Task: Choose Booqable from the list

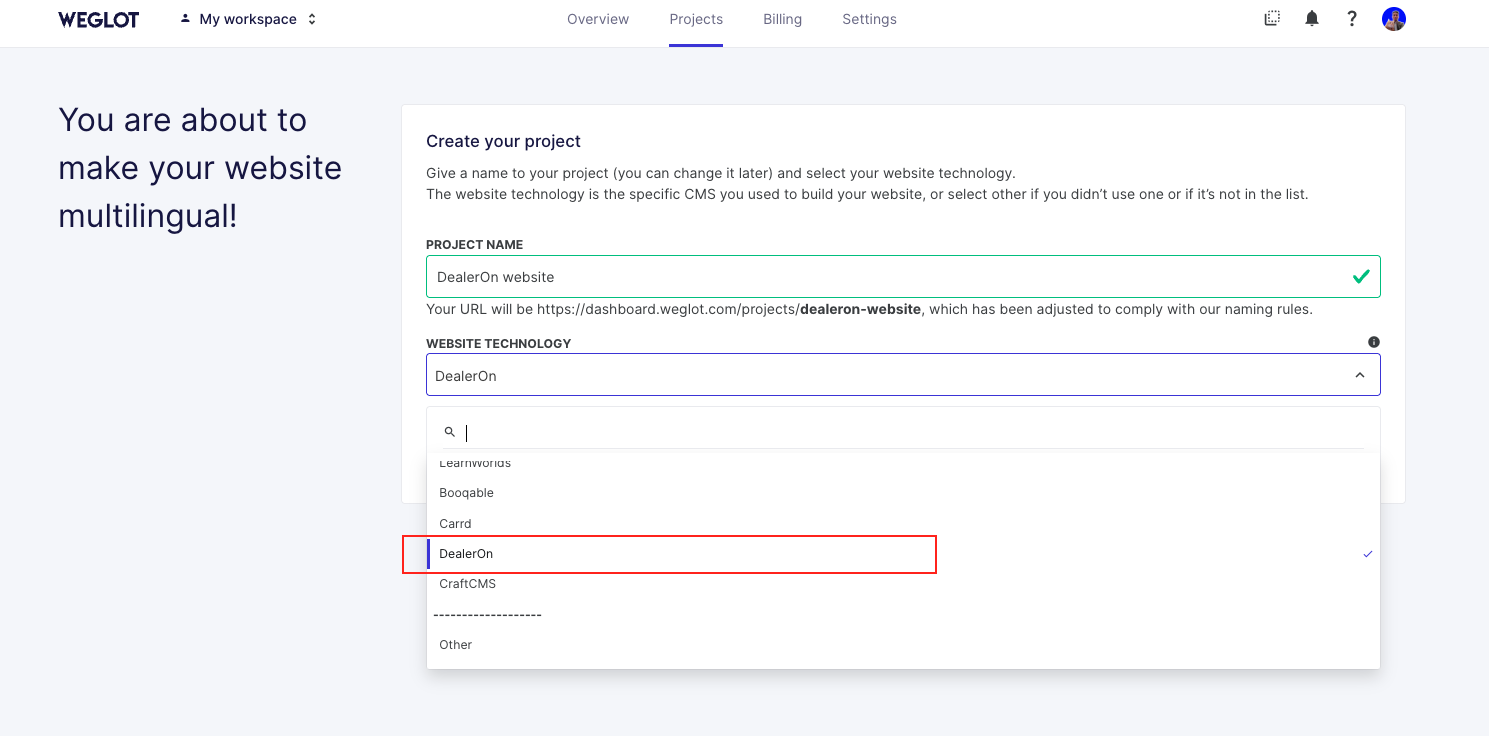Action: pyautogui.click(x=467, y=493)
